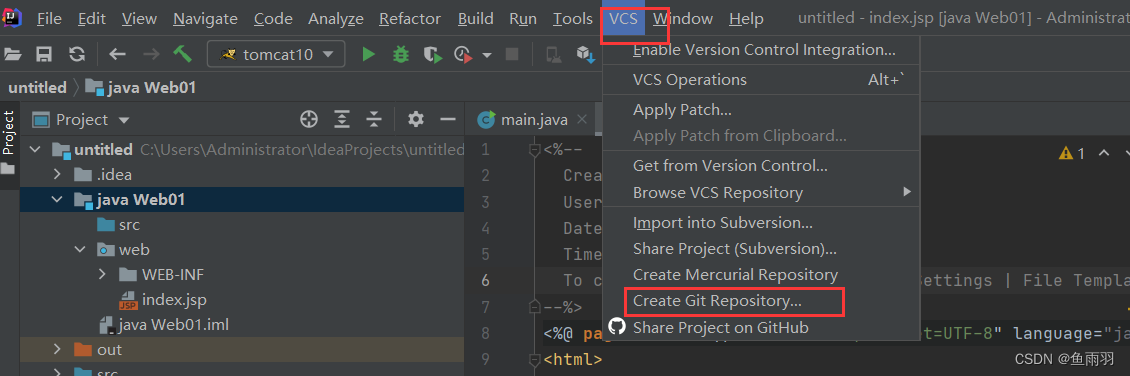Run tomcat10 with the green play icon
1130x376 pixels.
pyautogui.click(x=369, y=54)
